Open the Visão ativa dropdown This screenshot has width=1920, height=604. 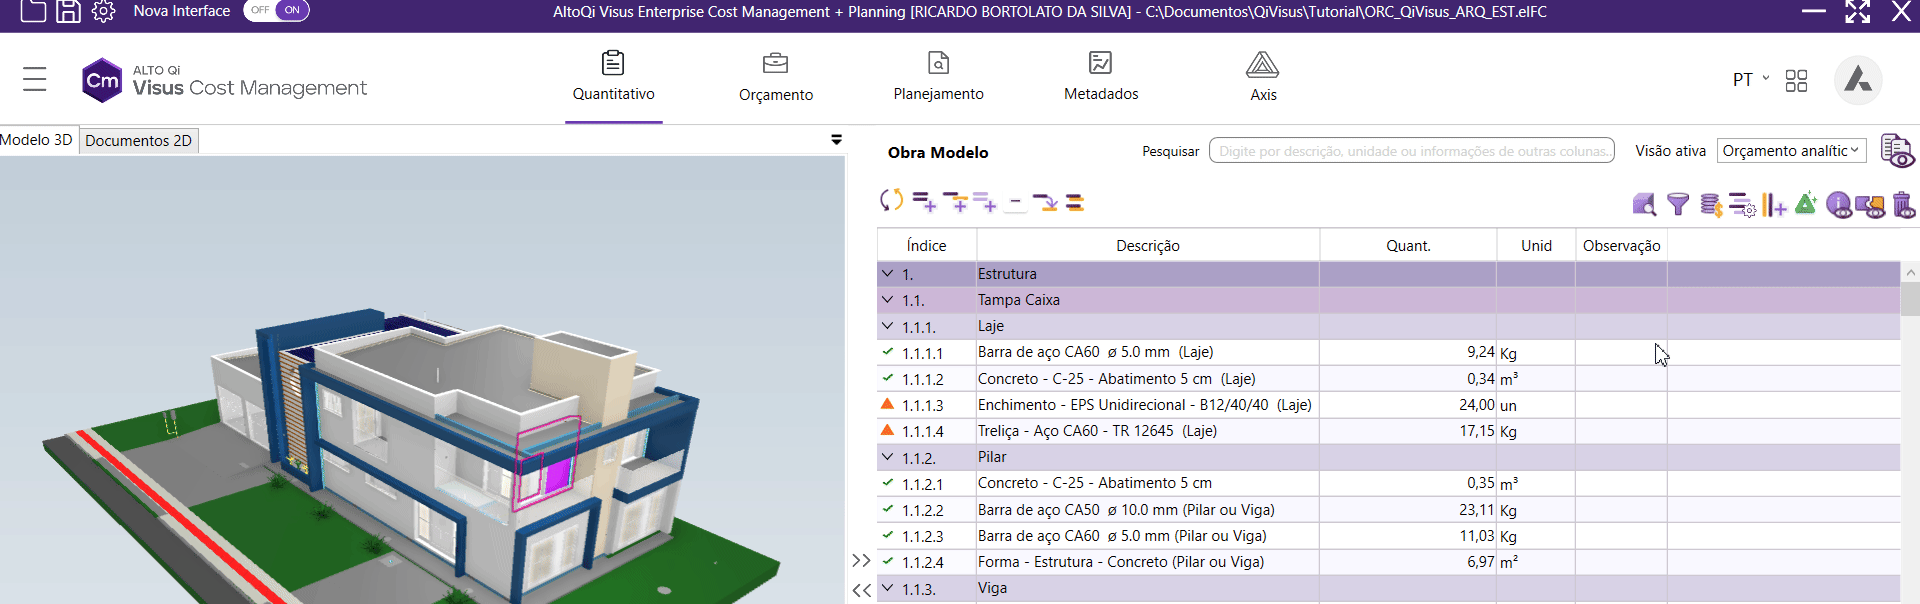(x=1791, y=151)
